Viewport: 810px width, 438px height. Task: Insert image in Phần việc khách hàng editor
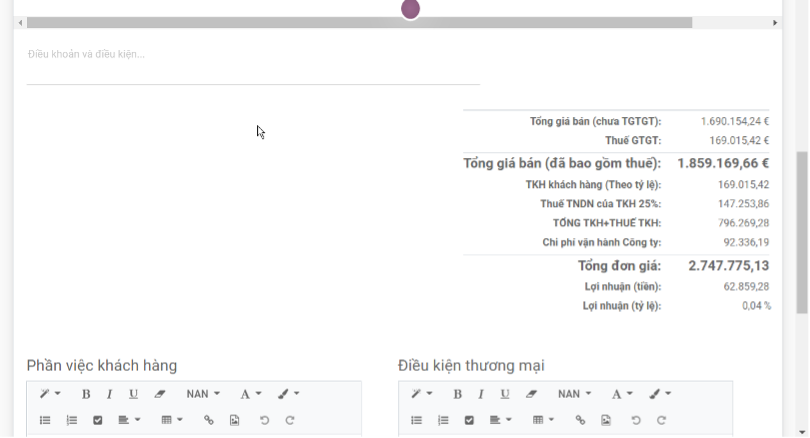[235, 420]
